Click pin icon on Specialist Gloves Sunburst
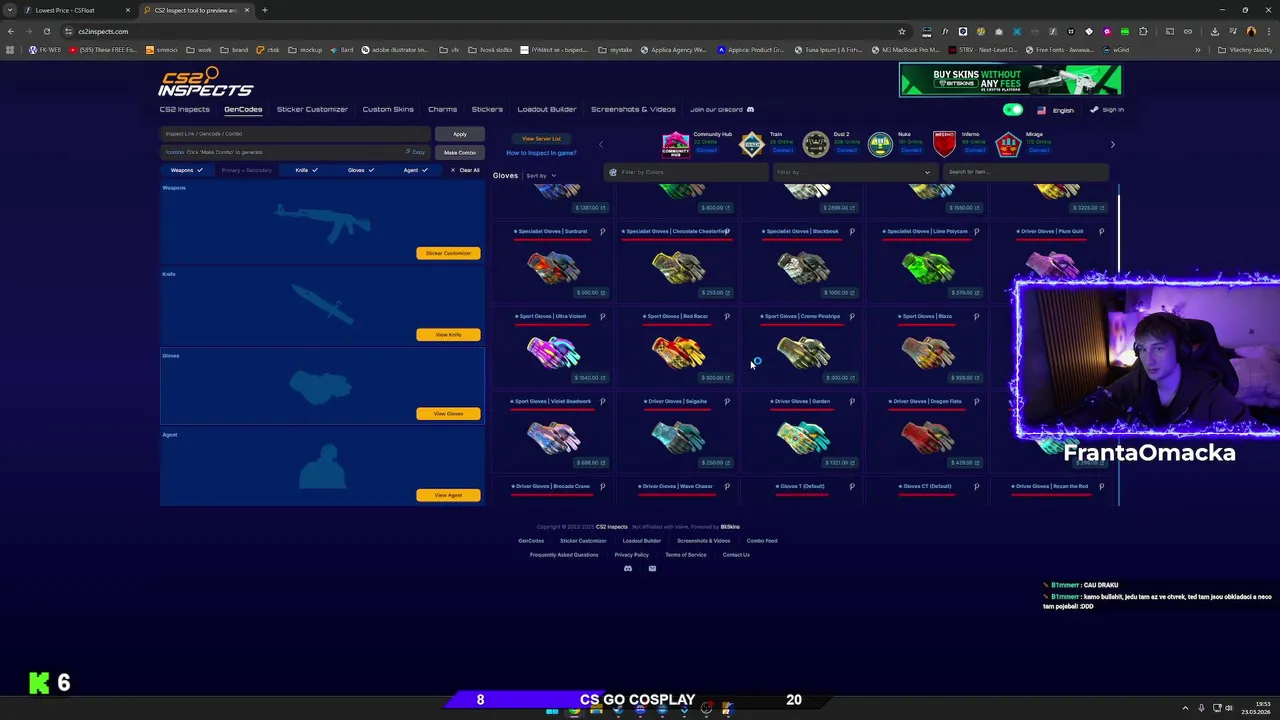 [x=602, y=231]
